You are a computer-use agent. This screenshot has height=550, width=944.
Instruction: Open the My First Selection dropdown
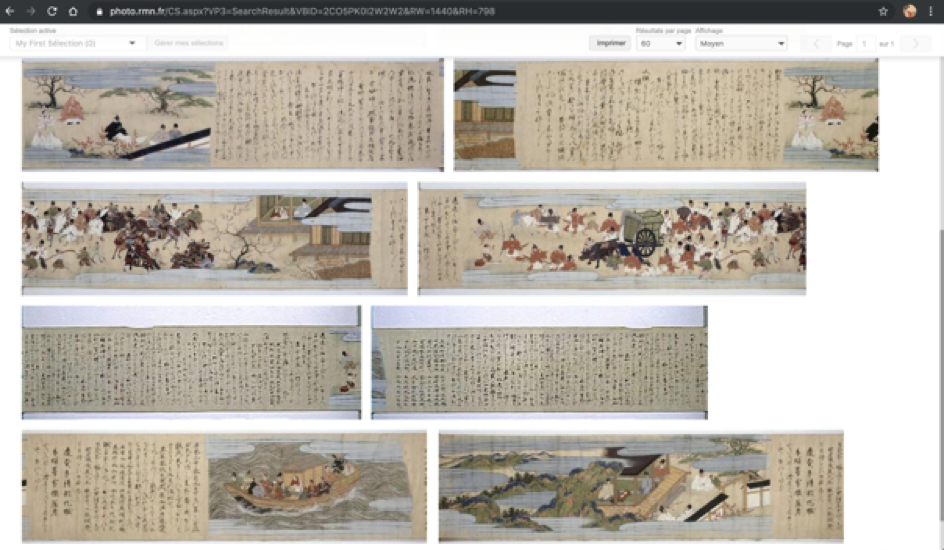[77, 43]
